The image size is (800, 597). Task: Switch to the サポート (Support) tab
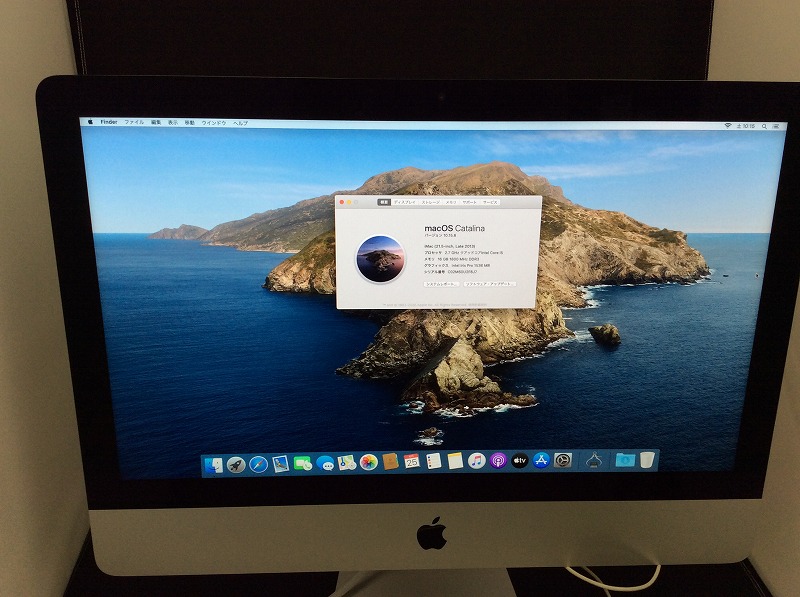pos(469,202)
